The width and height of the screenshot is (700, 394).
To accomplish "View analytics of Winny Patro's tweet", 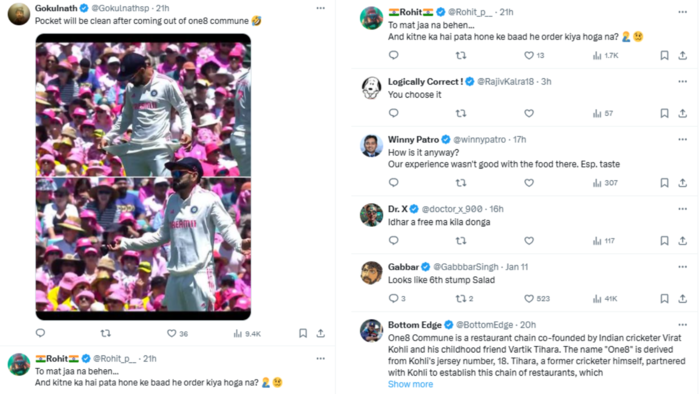I will [605, 183].
